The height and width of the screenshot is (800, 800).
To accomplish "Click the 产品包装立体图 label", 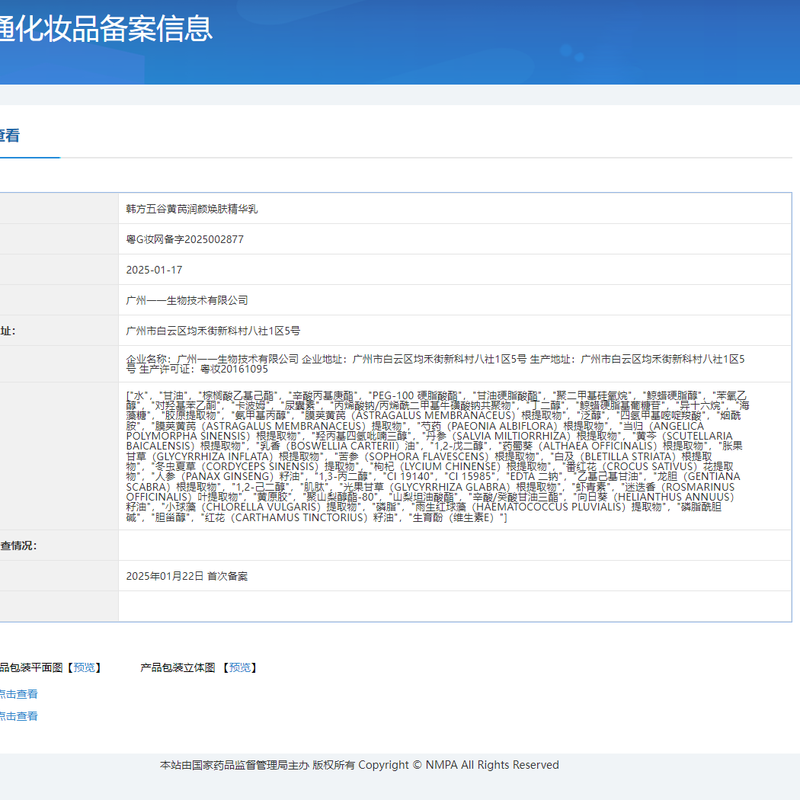I will point(178,667).
